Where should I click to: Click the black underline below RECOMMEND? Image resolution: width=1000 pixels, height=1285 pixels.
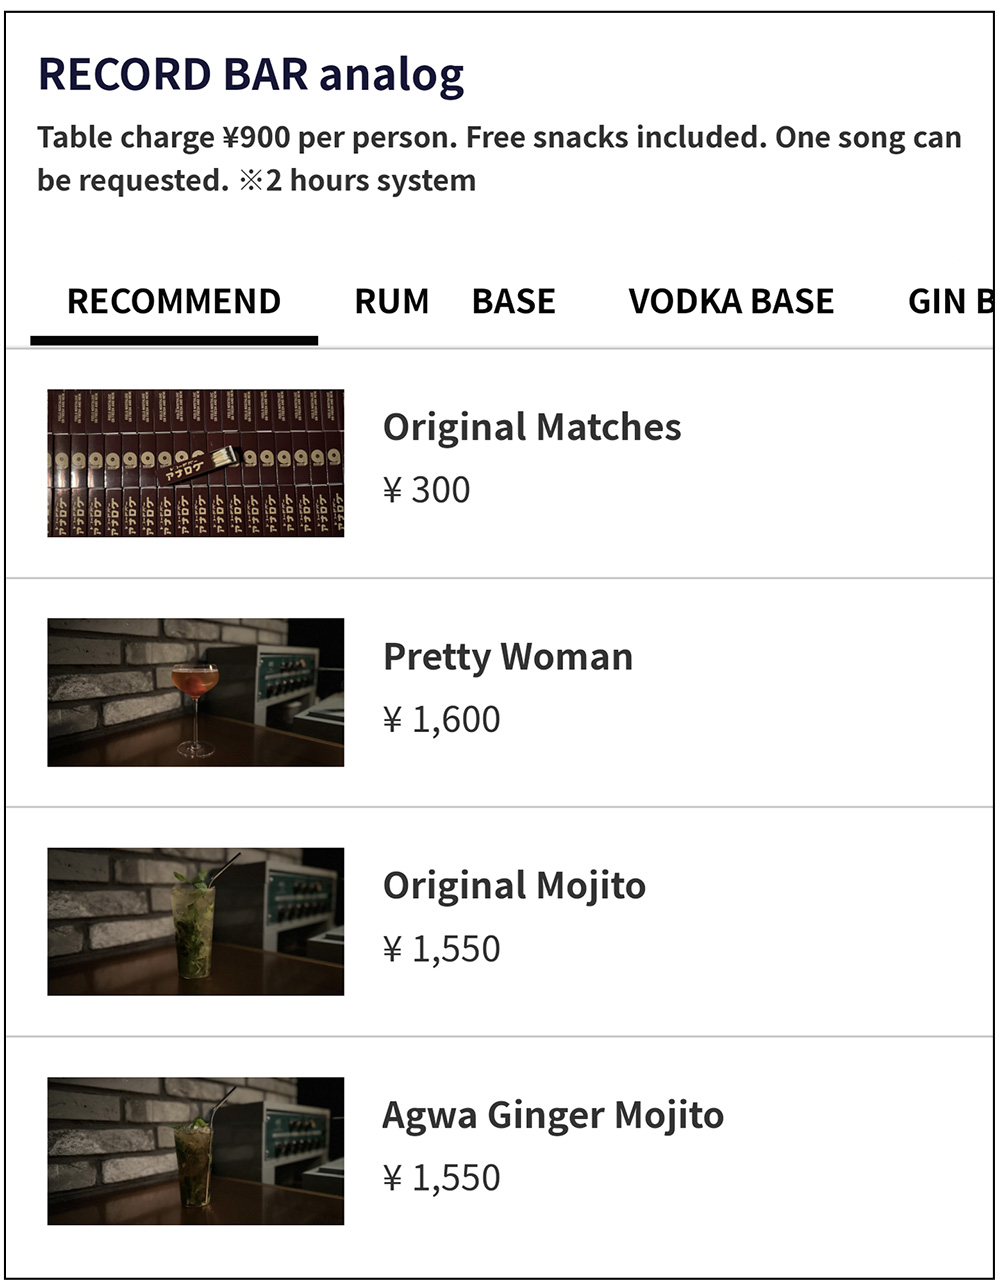pos(174,341)
